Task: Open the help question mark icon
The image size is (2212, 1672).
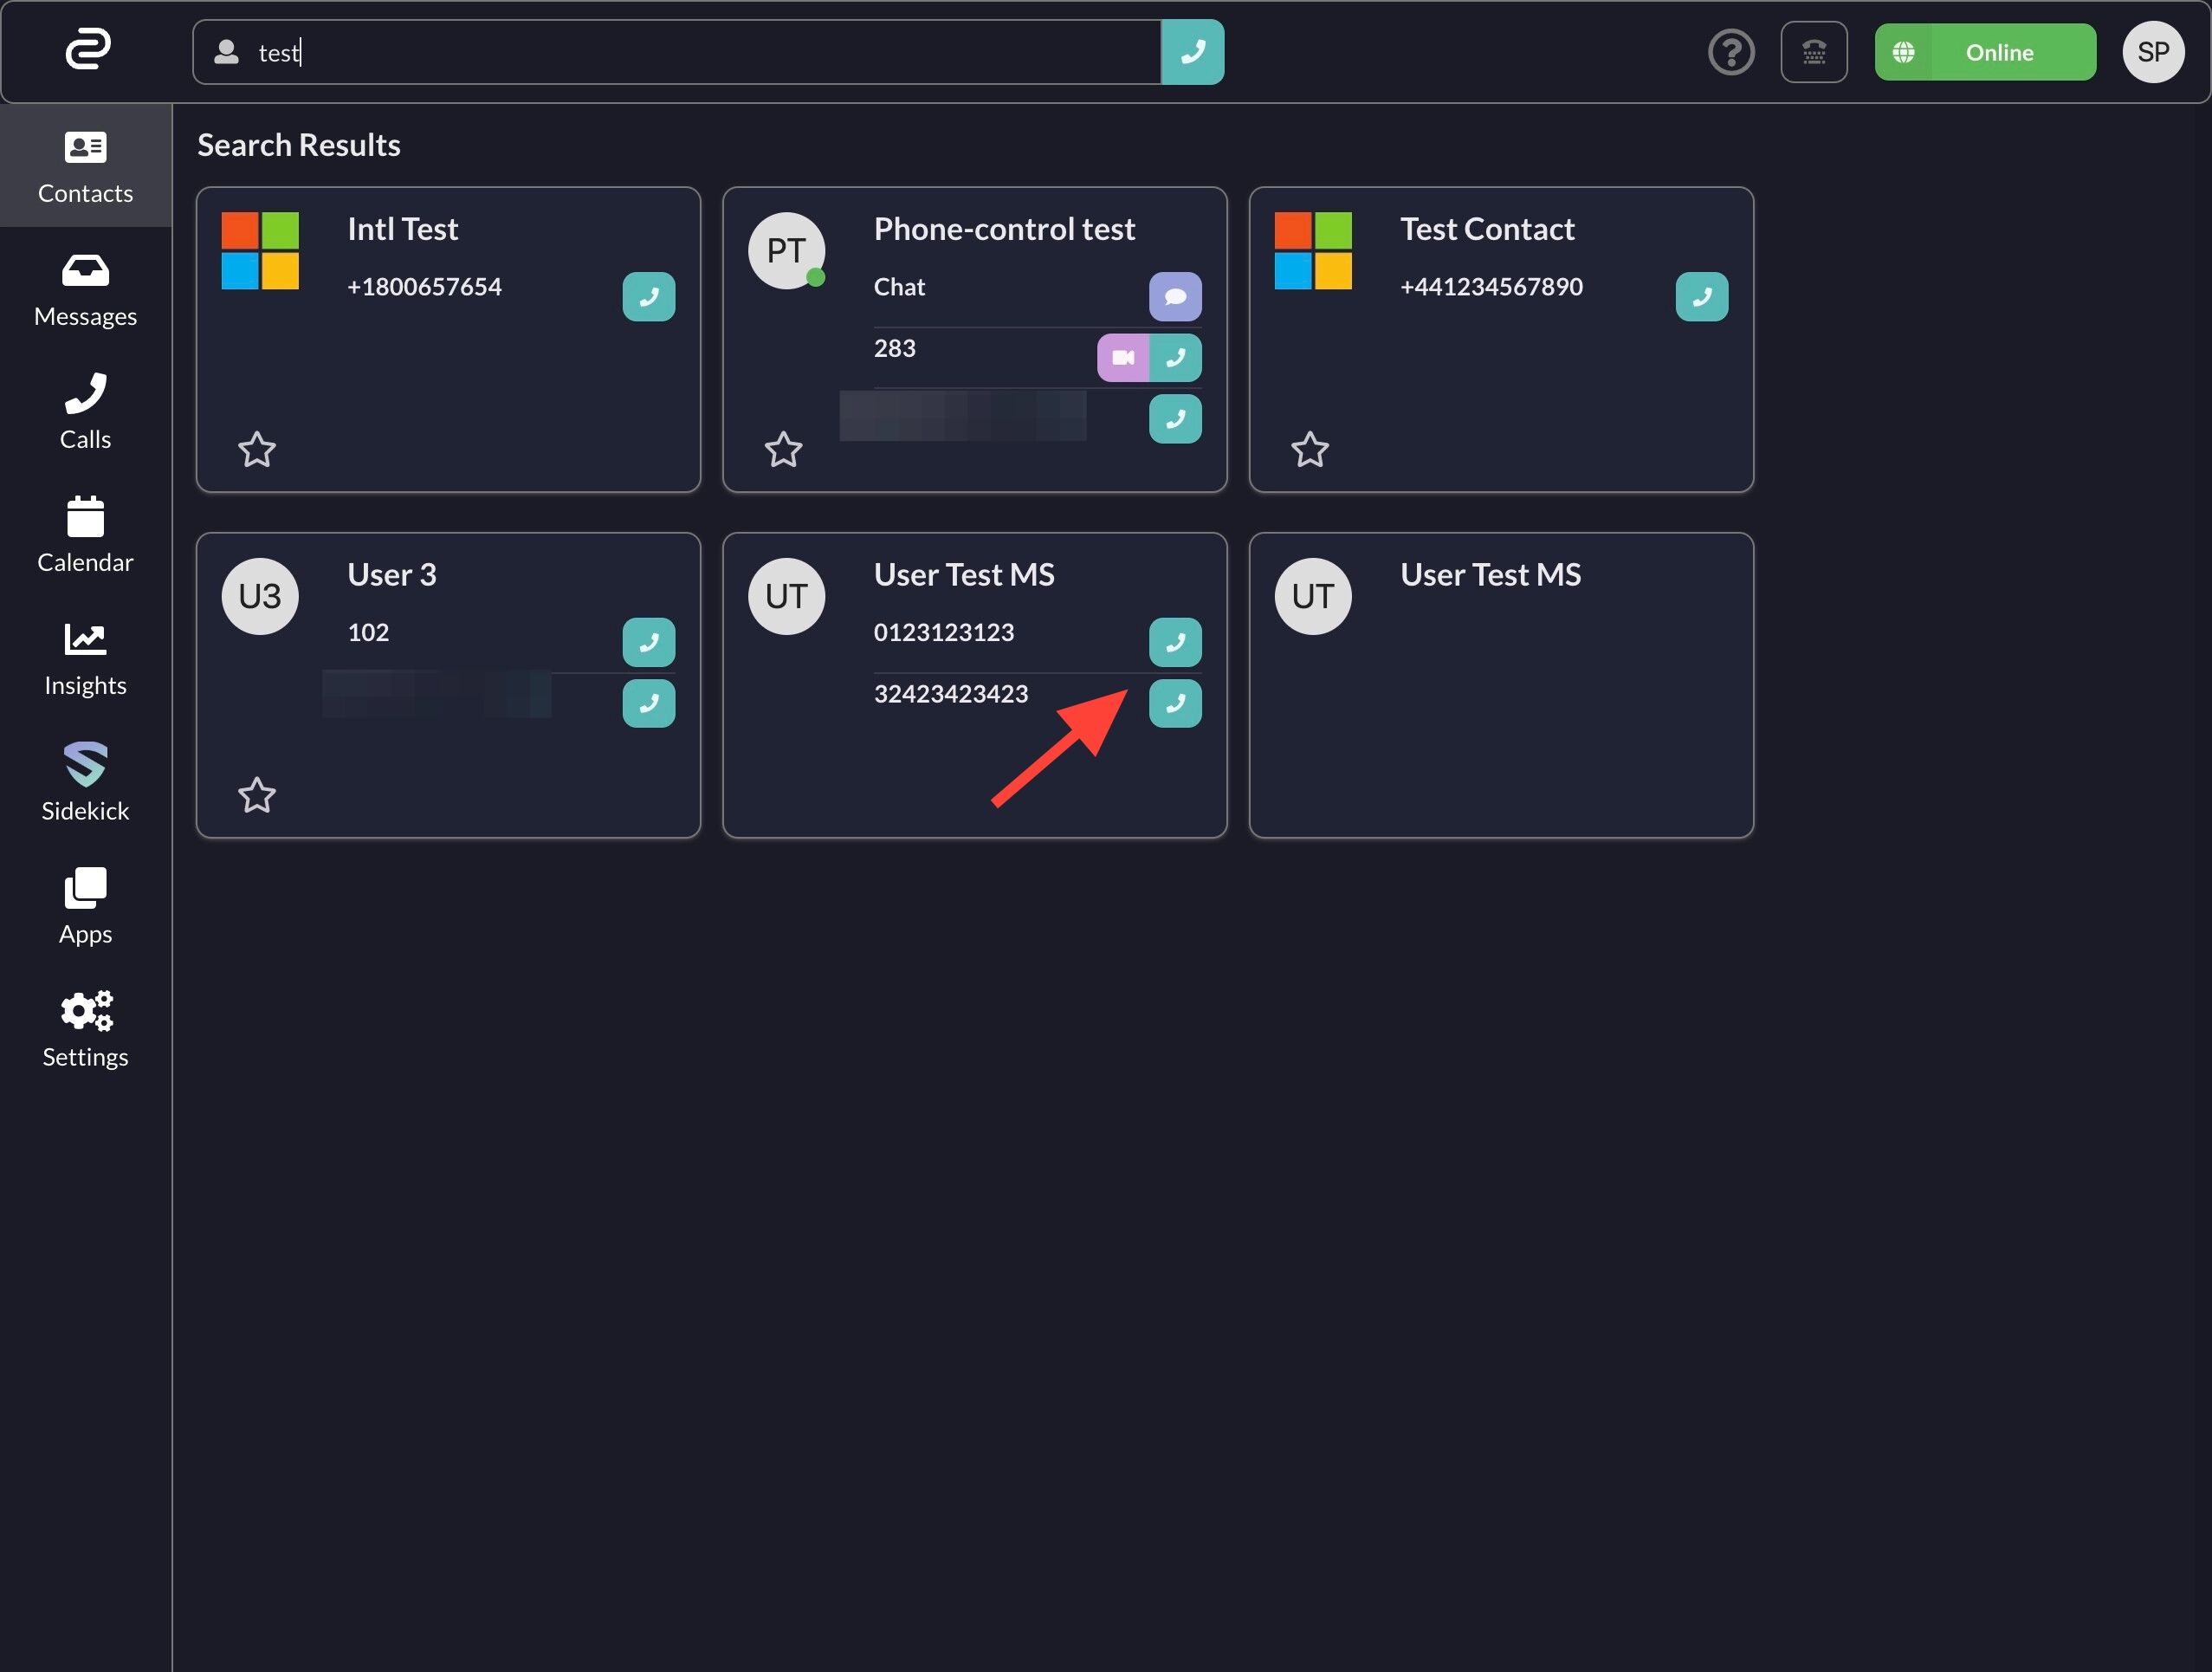Action: (x=1731, y=53)
